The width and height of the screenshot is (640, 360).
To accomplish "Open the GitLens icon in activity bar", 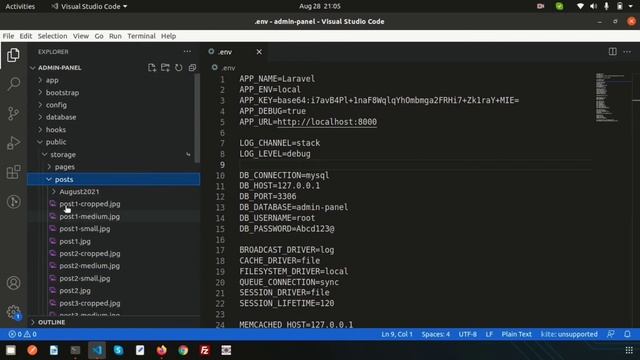I will tap(13, 201).
